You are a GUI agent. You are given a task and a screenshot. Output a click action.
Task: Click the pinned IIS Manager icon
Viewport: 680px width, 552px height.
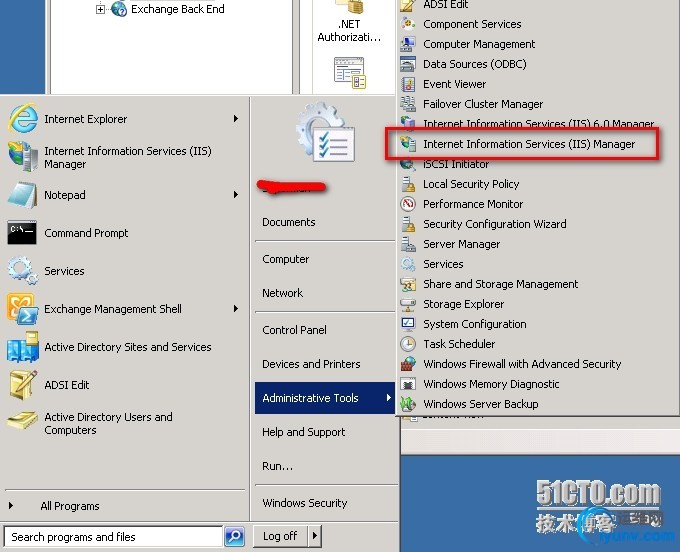click(23, 157)
